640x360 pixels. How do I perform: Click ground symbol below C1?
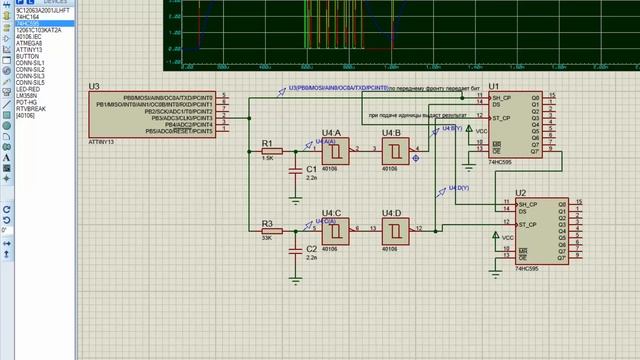click(x=295, y=200)
